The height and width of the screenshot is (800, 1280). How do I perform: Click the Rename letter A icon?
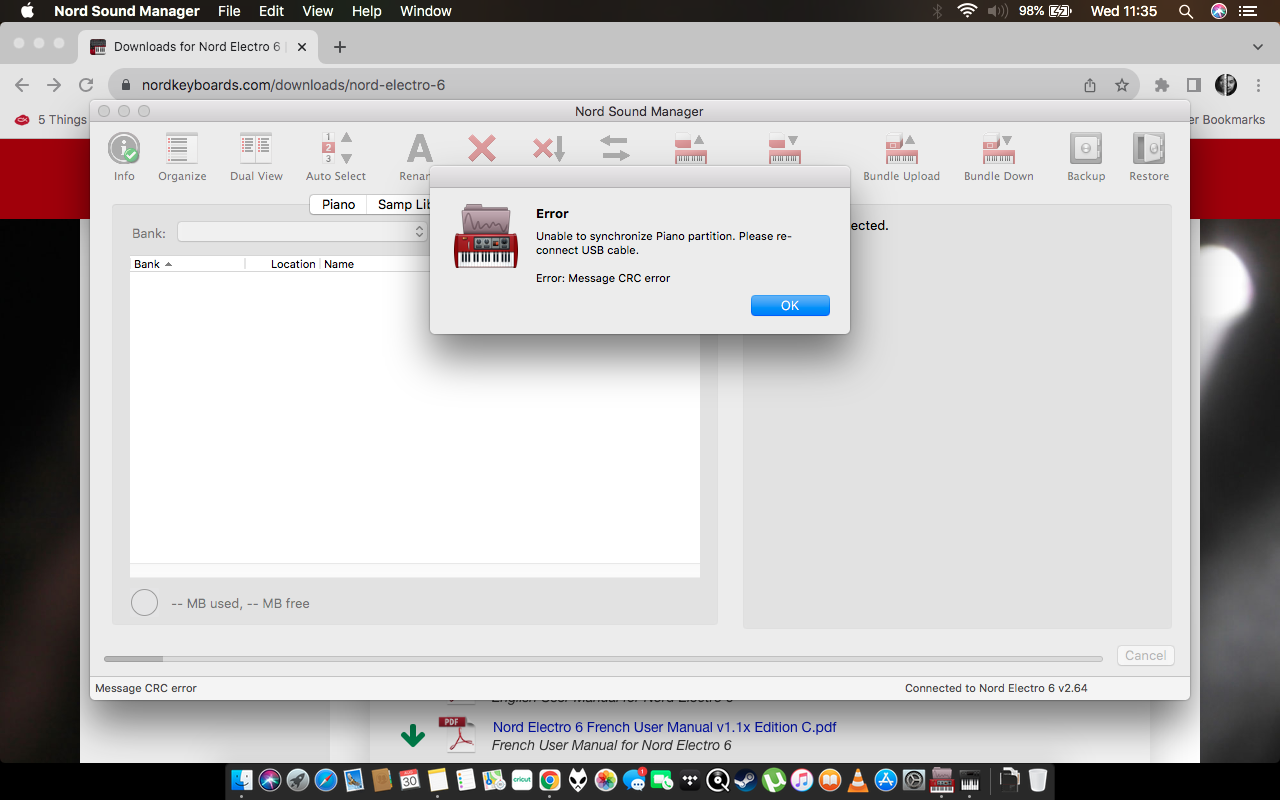pyautogui.click(x=420, y=149)
